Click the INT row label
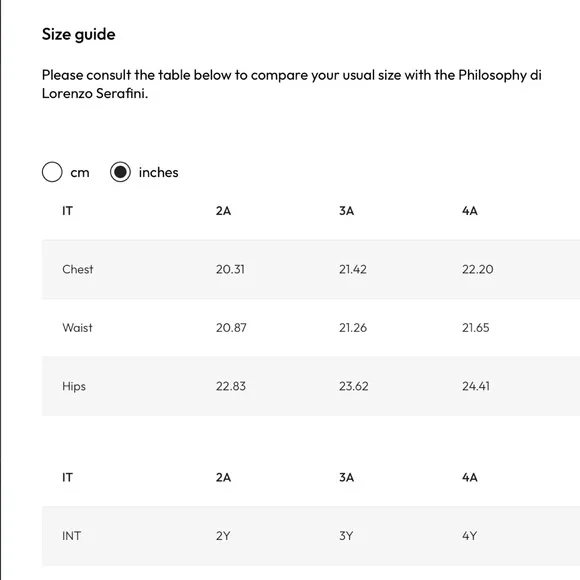The width and height of the screenshot is (580, 580). tap(71, 536)
